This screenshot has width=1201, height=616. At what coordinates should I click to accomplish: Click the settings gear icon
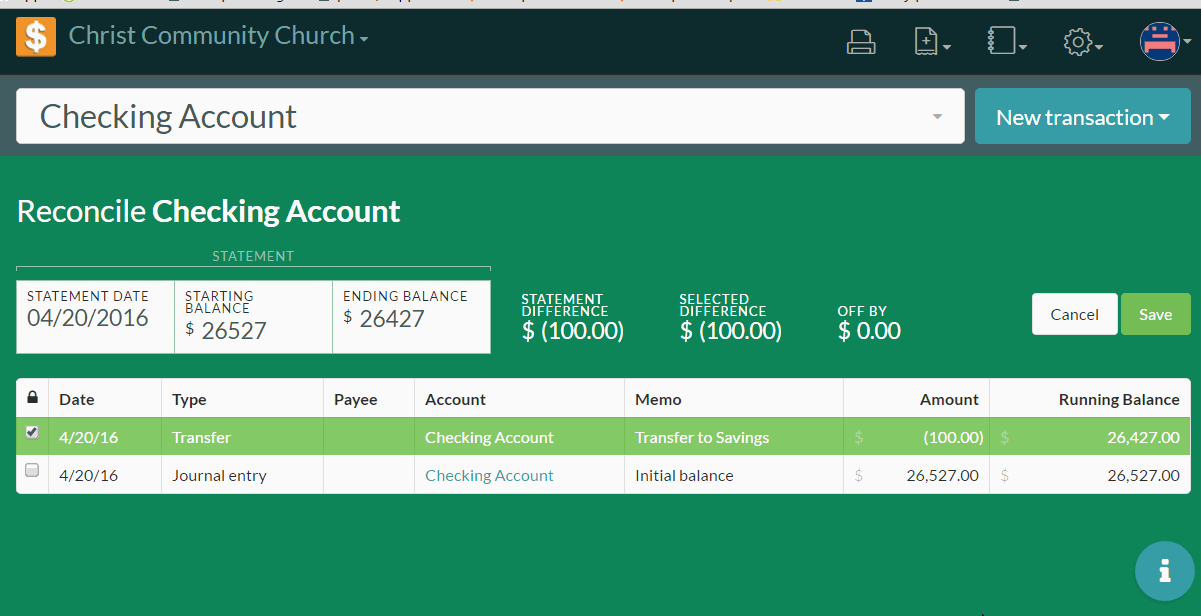click(1080, 42)
